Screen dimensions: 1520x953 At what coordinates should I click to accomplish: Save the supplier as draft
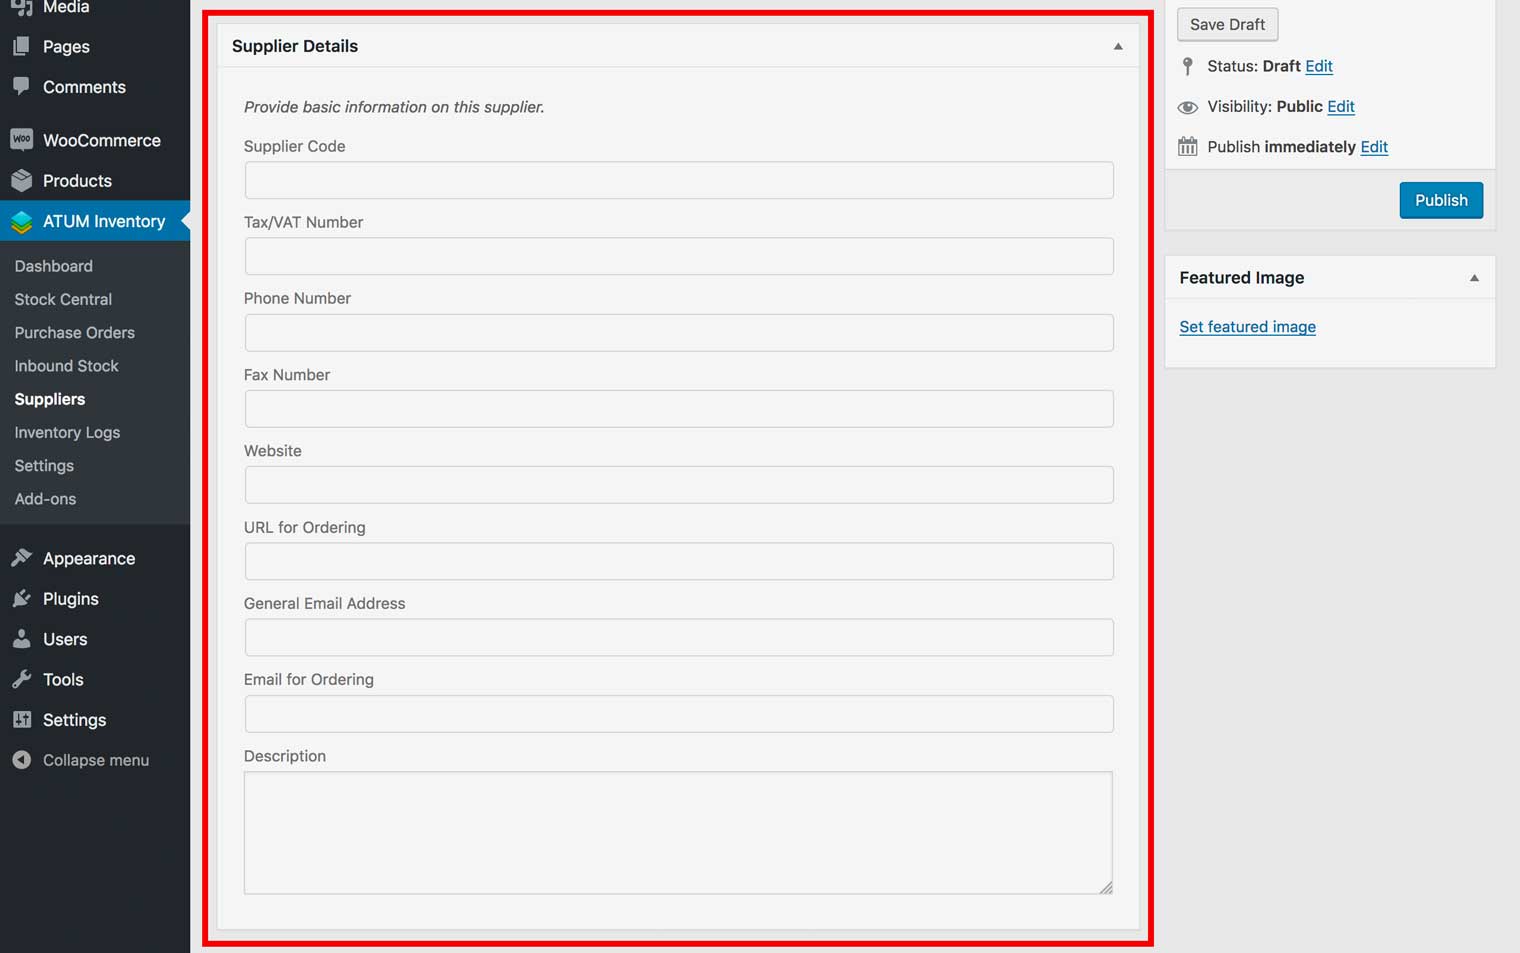1227,24
